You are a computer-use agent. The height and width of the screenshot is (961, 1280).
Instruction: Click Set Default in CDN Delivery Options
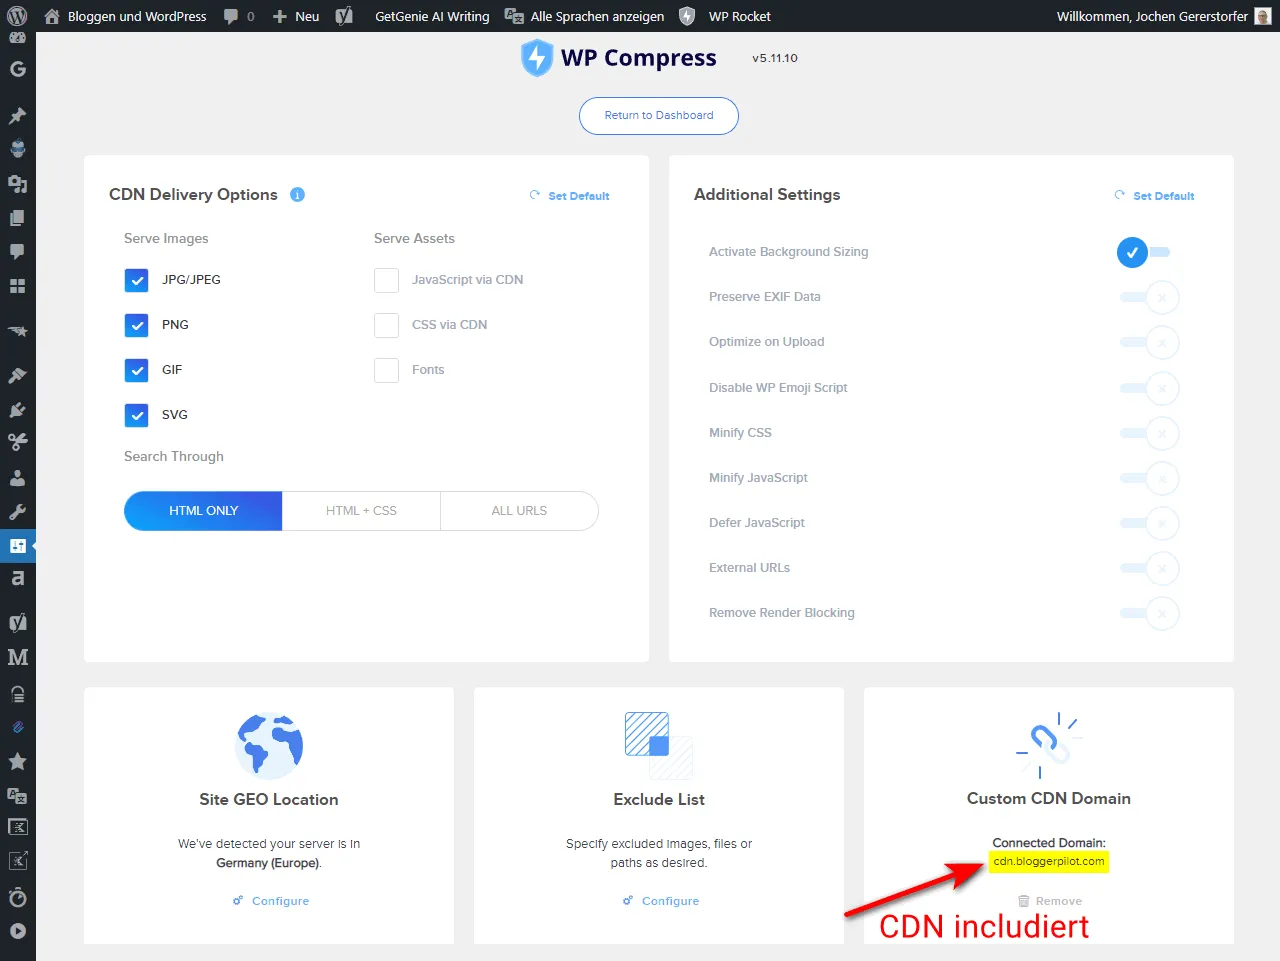click(570, 196)
